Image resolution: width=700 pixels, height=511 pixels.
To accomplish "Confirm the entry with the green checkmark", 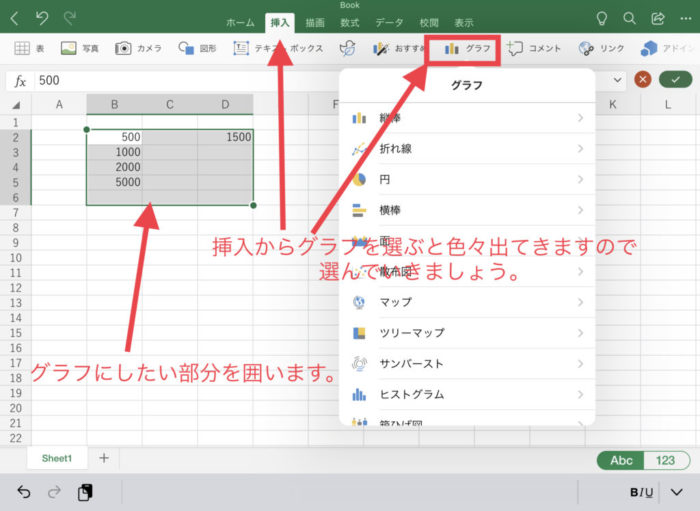I will (x=675, y=80).
